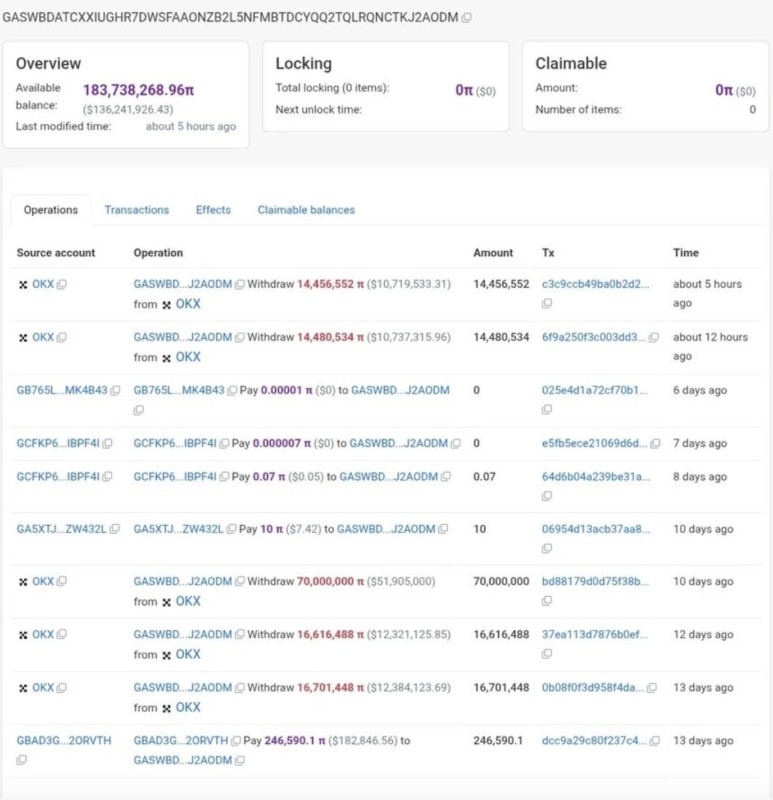Open transaction e5fb5ece21069d6d link

point(594,443)
